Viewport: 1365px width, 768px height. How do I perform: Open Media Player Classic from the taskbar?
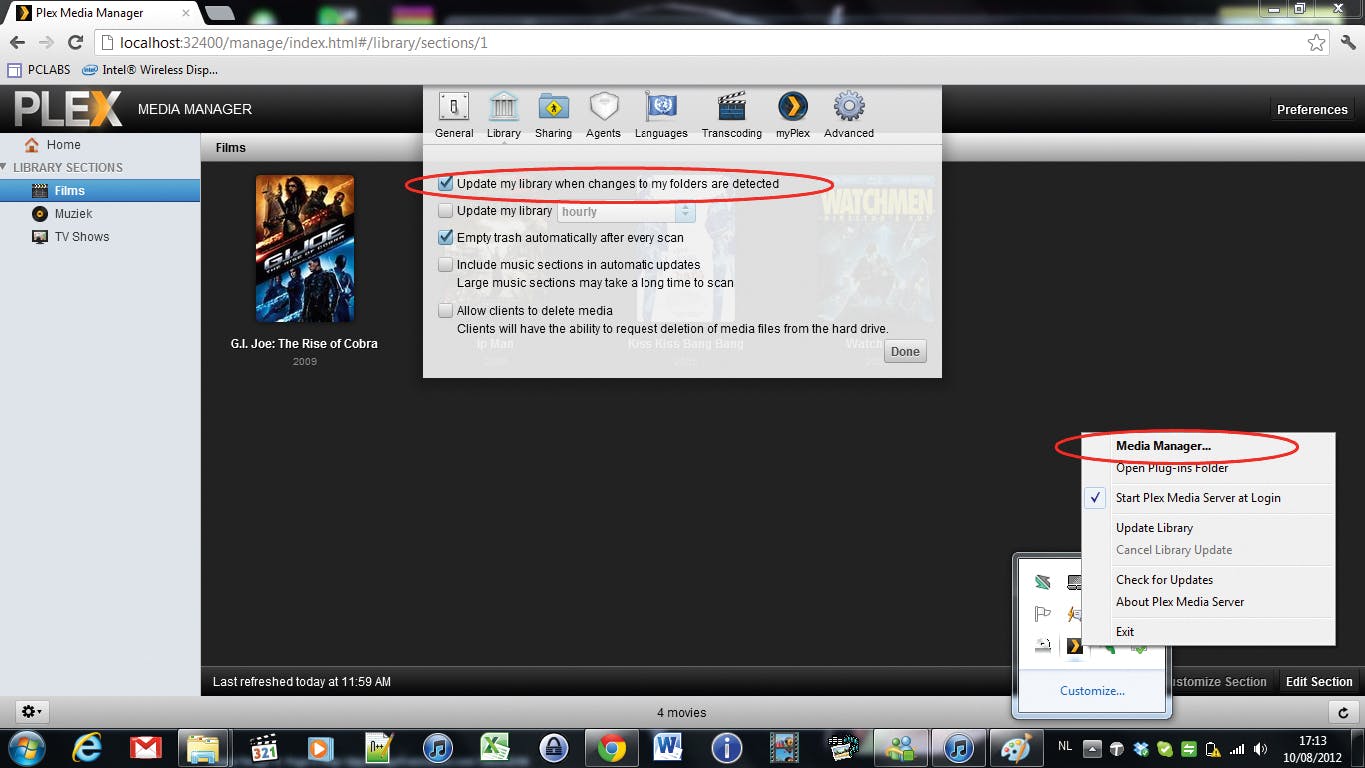click(263, 748)
